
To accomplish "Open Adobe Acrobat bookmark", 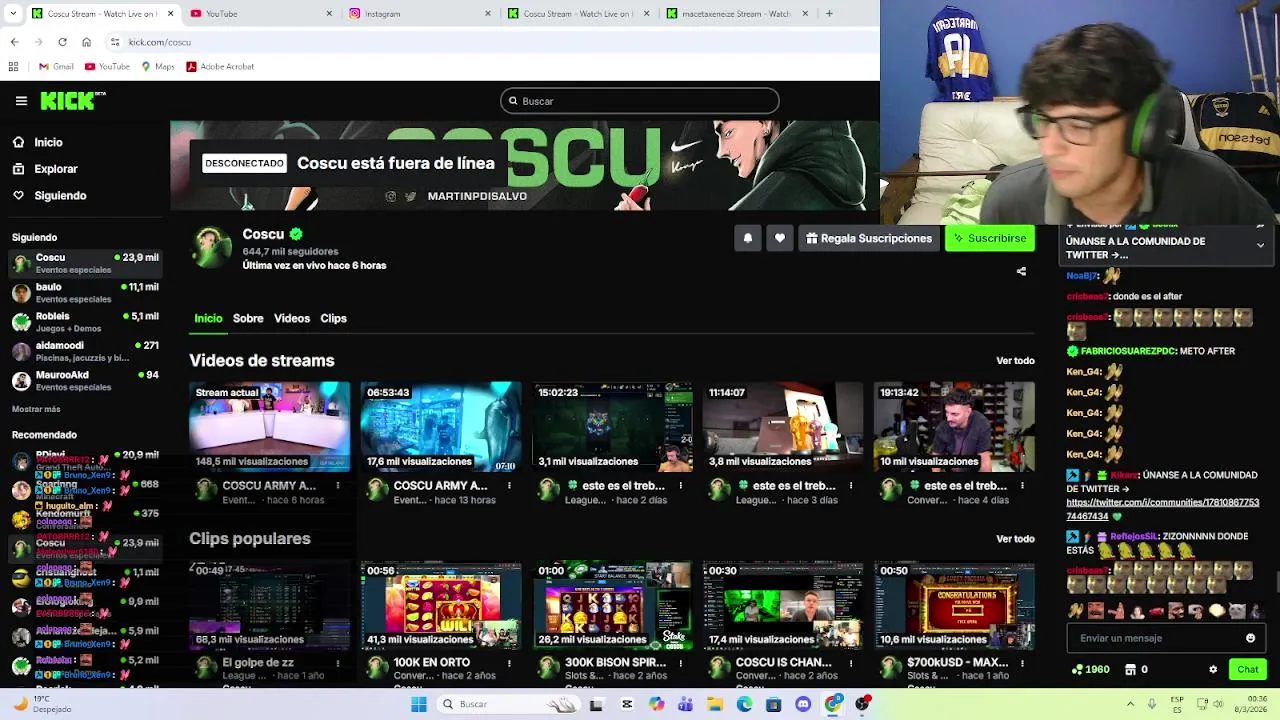I will tap(220, 66).
